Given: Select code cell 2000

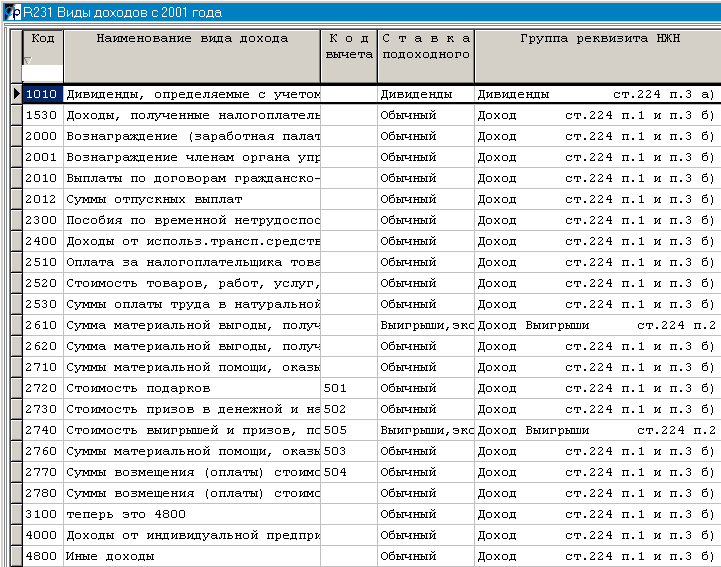Looking at the screenshot, I should (42, 136).
